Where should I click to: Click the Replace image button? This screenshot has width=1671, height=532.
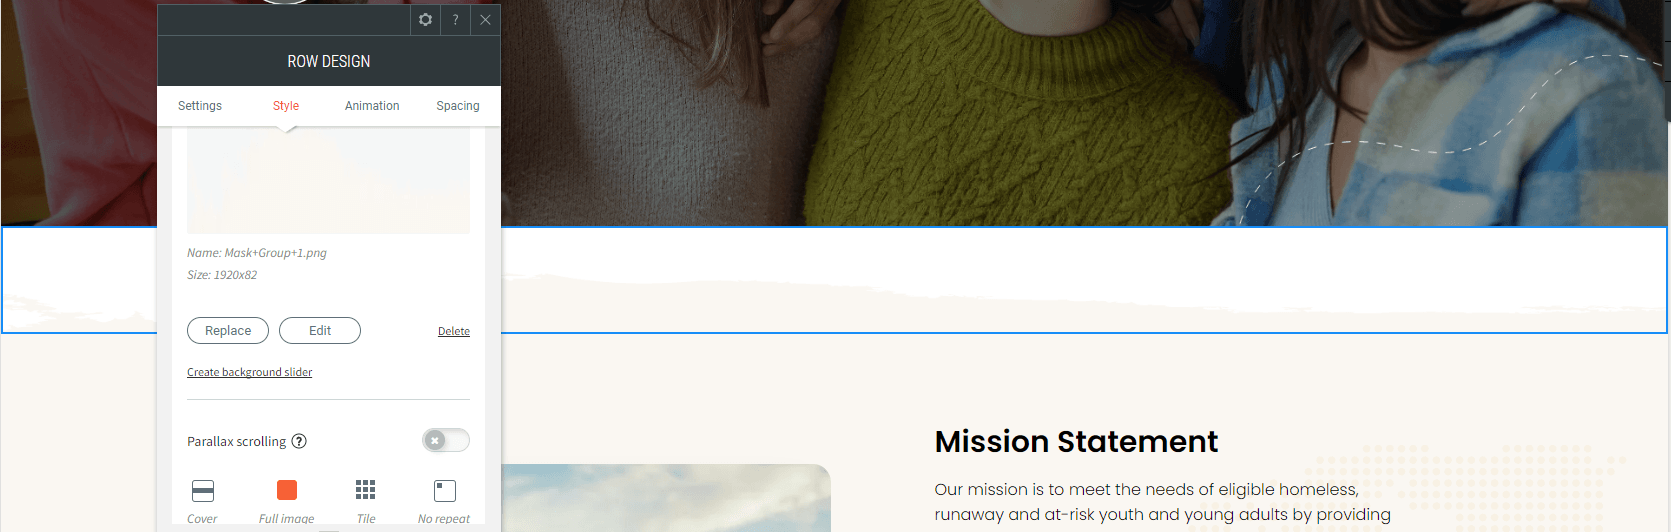pyautogui.click(x=228, y=331)
